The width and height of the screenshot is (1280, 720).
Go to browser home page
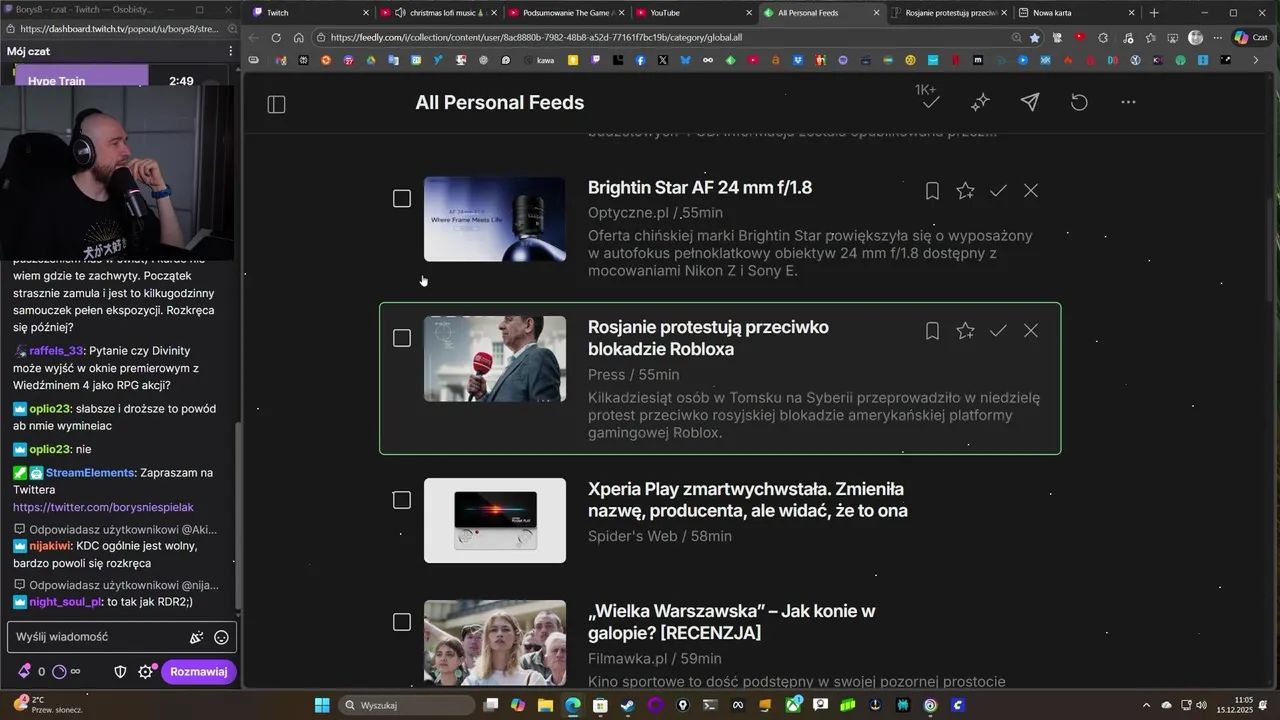(298, 38)
